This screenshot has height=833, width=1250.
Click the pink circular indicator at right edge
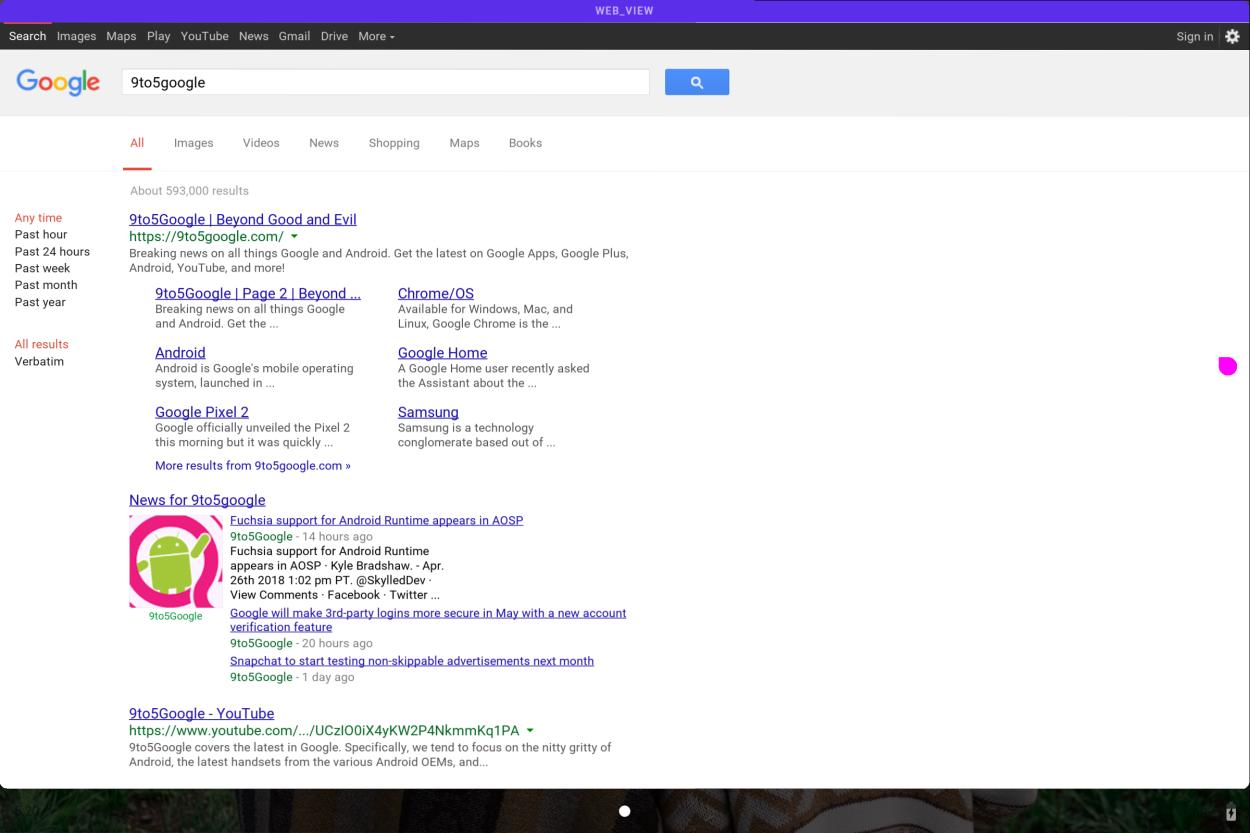pyautogui.click(x=1227, y=366)
